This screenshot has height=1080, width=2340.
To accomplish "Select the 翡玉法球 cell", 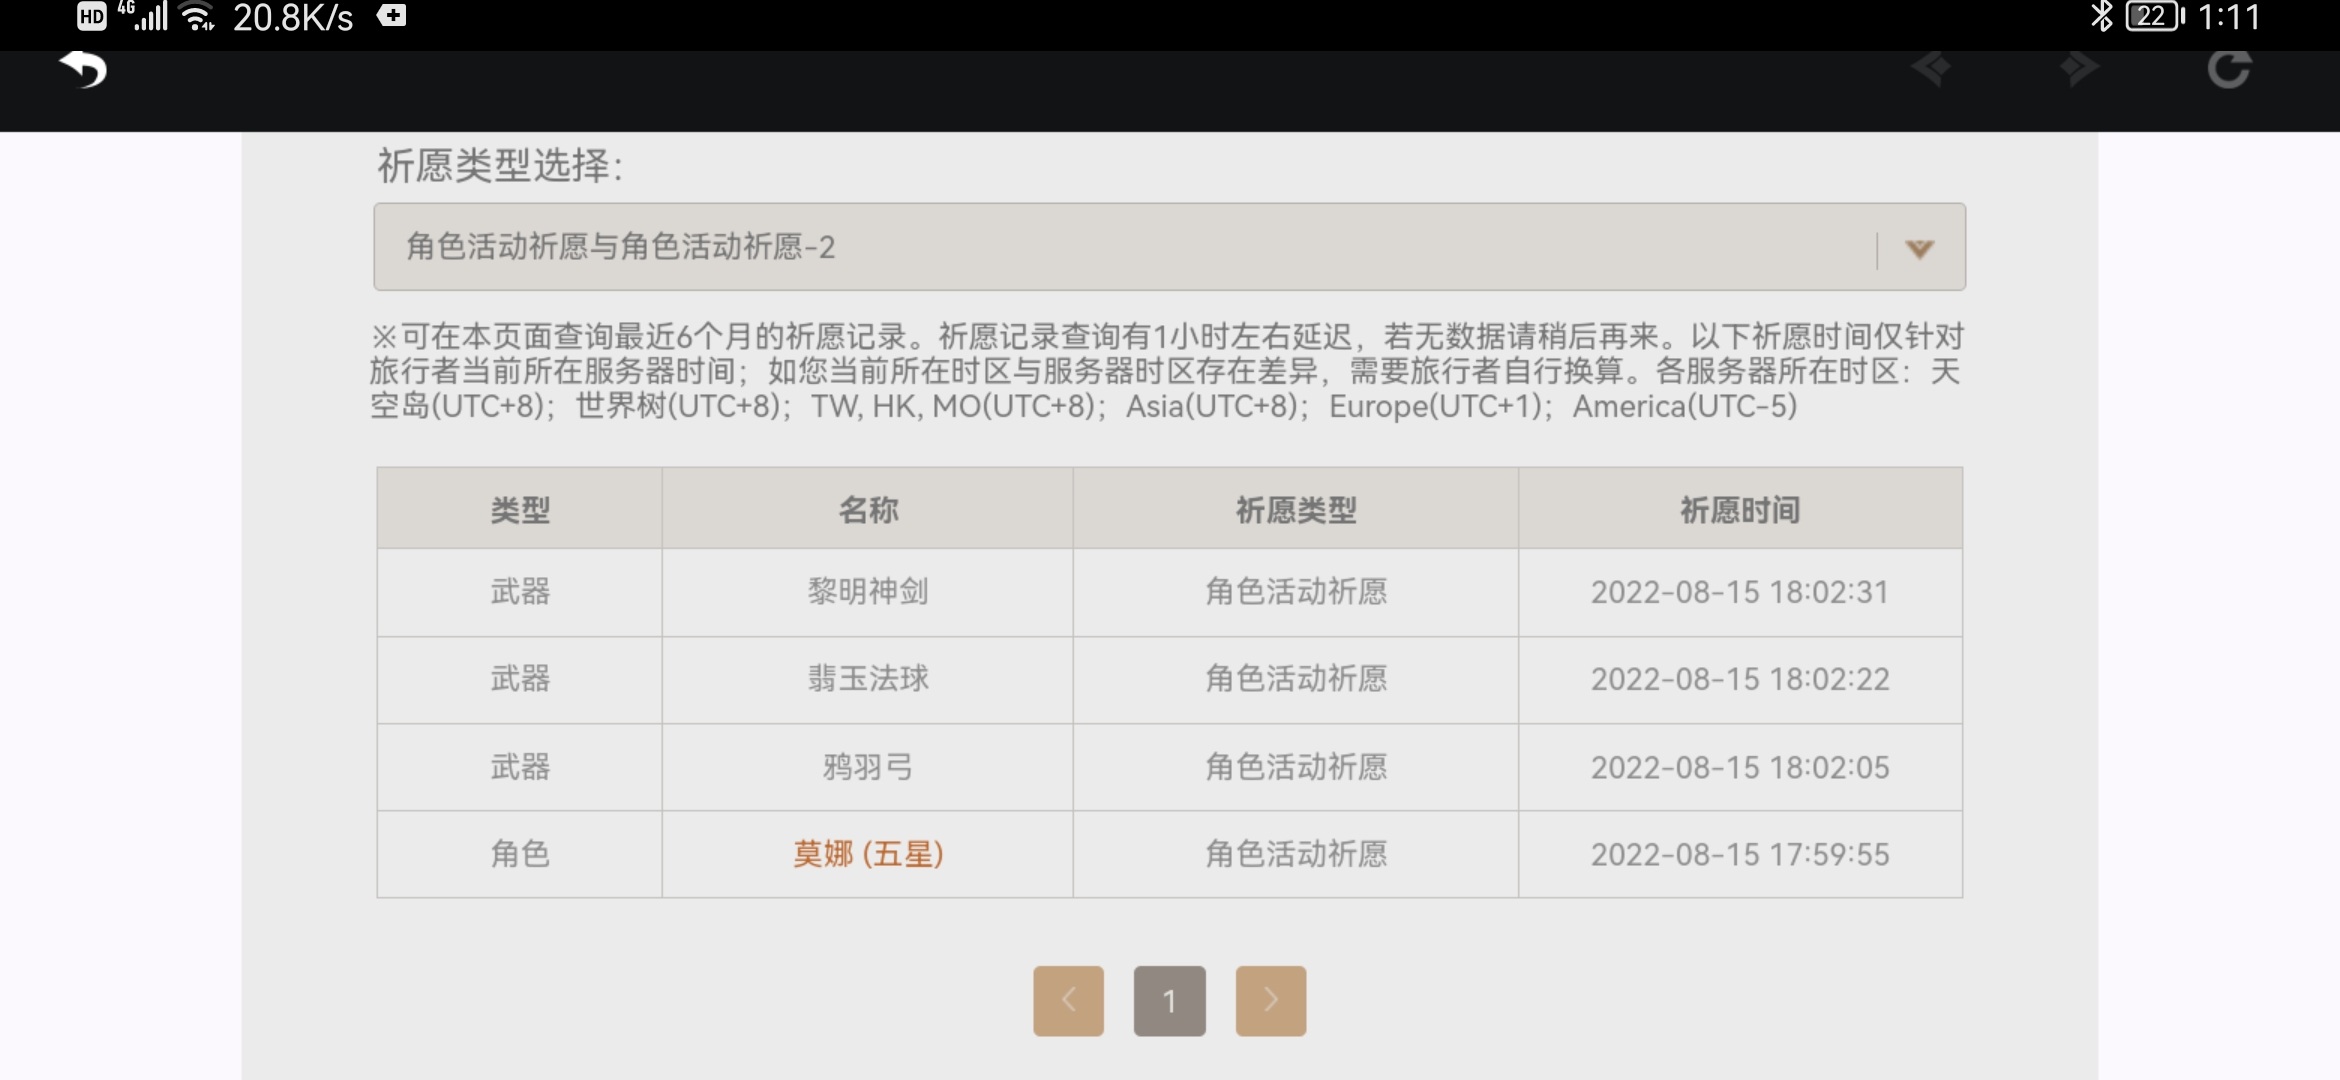I will coord(867,679).
